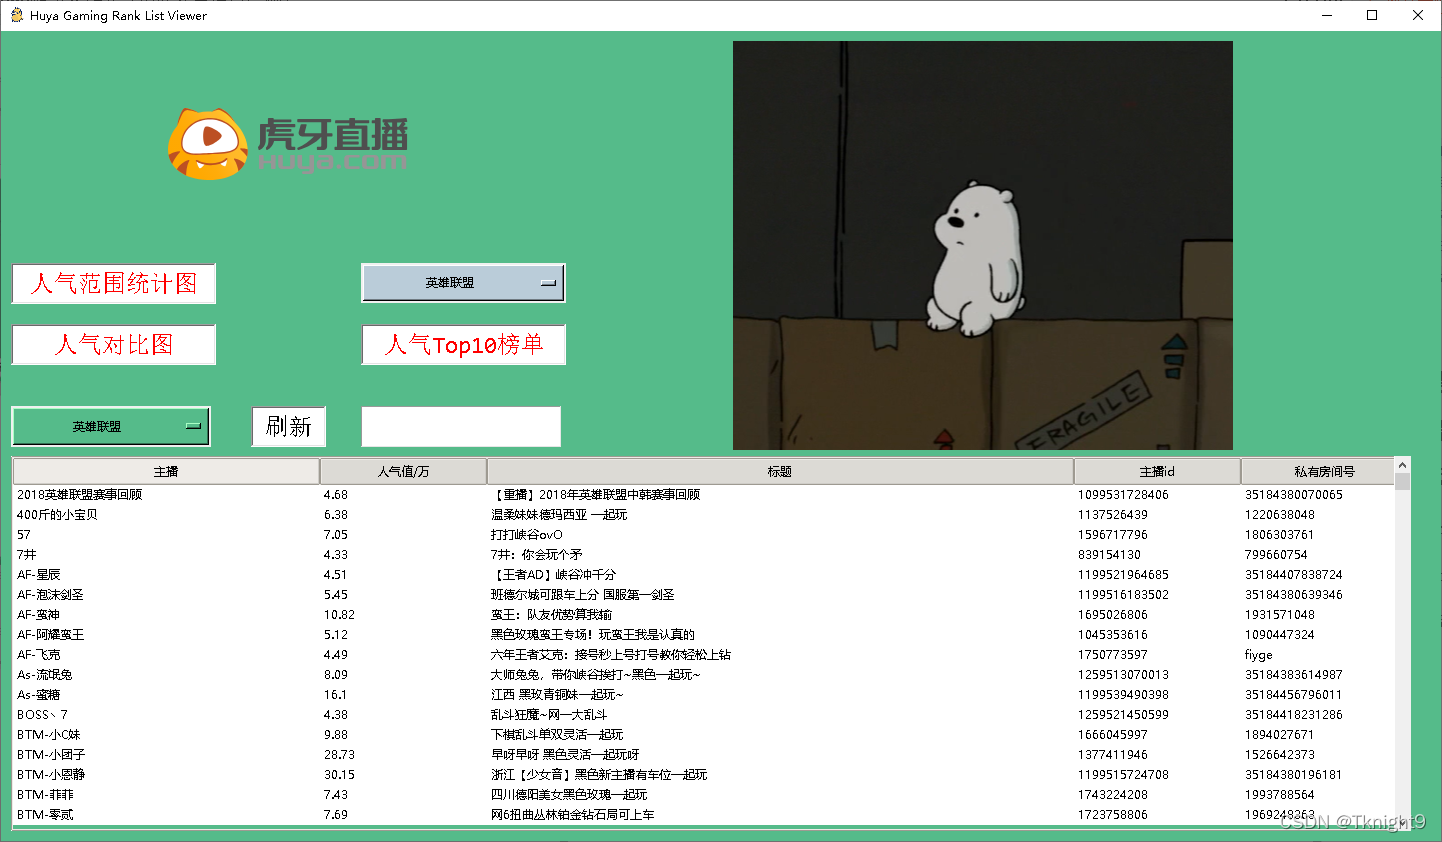
Task: Click title 温柔妹妹 德玛西亚 一起玩
Action: coord(559,514)
